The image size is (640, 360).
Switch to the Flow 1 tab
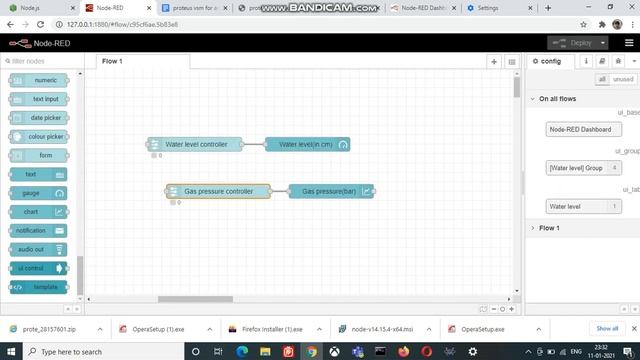pos(143,61)
